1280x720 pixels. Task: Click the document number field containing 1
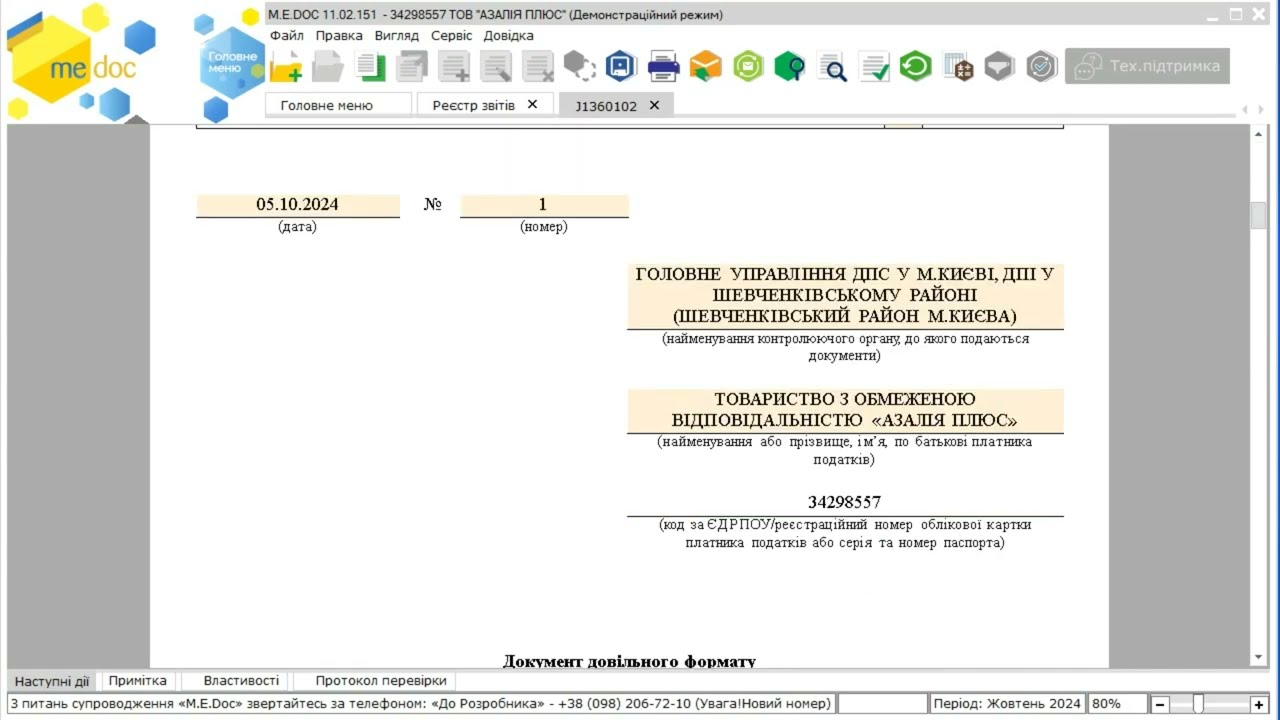tap(544, 205)
